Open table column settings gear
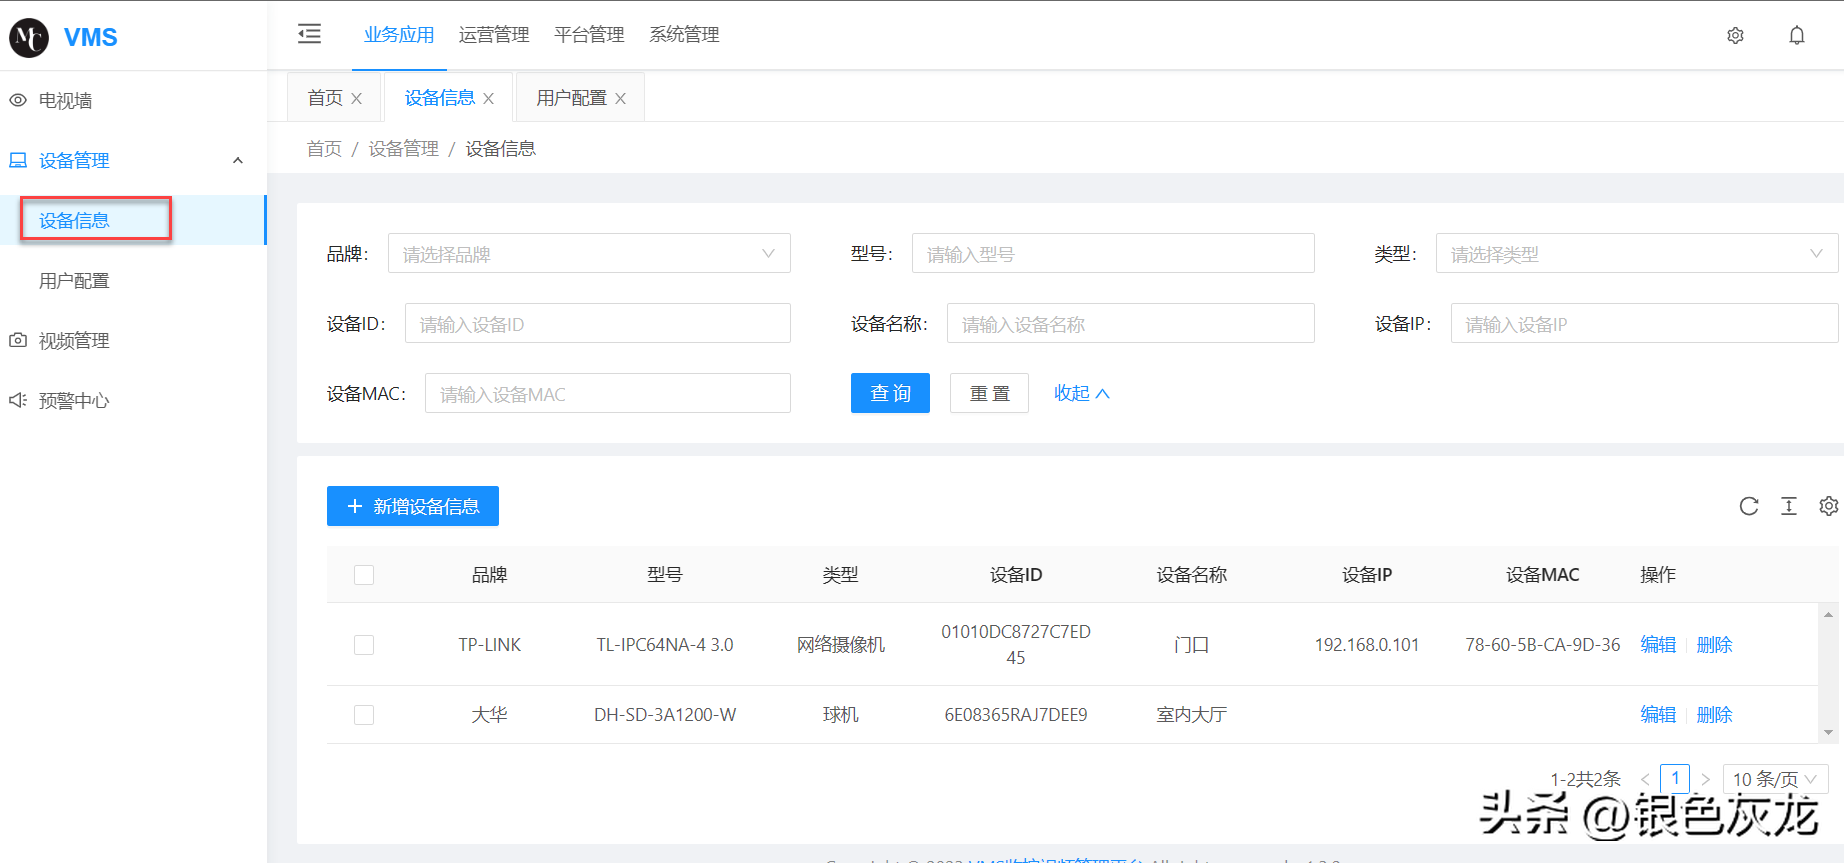 tap(1829, 506)
